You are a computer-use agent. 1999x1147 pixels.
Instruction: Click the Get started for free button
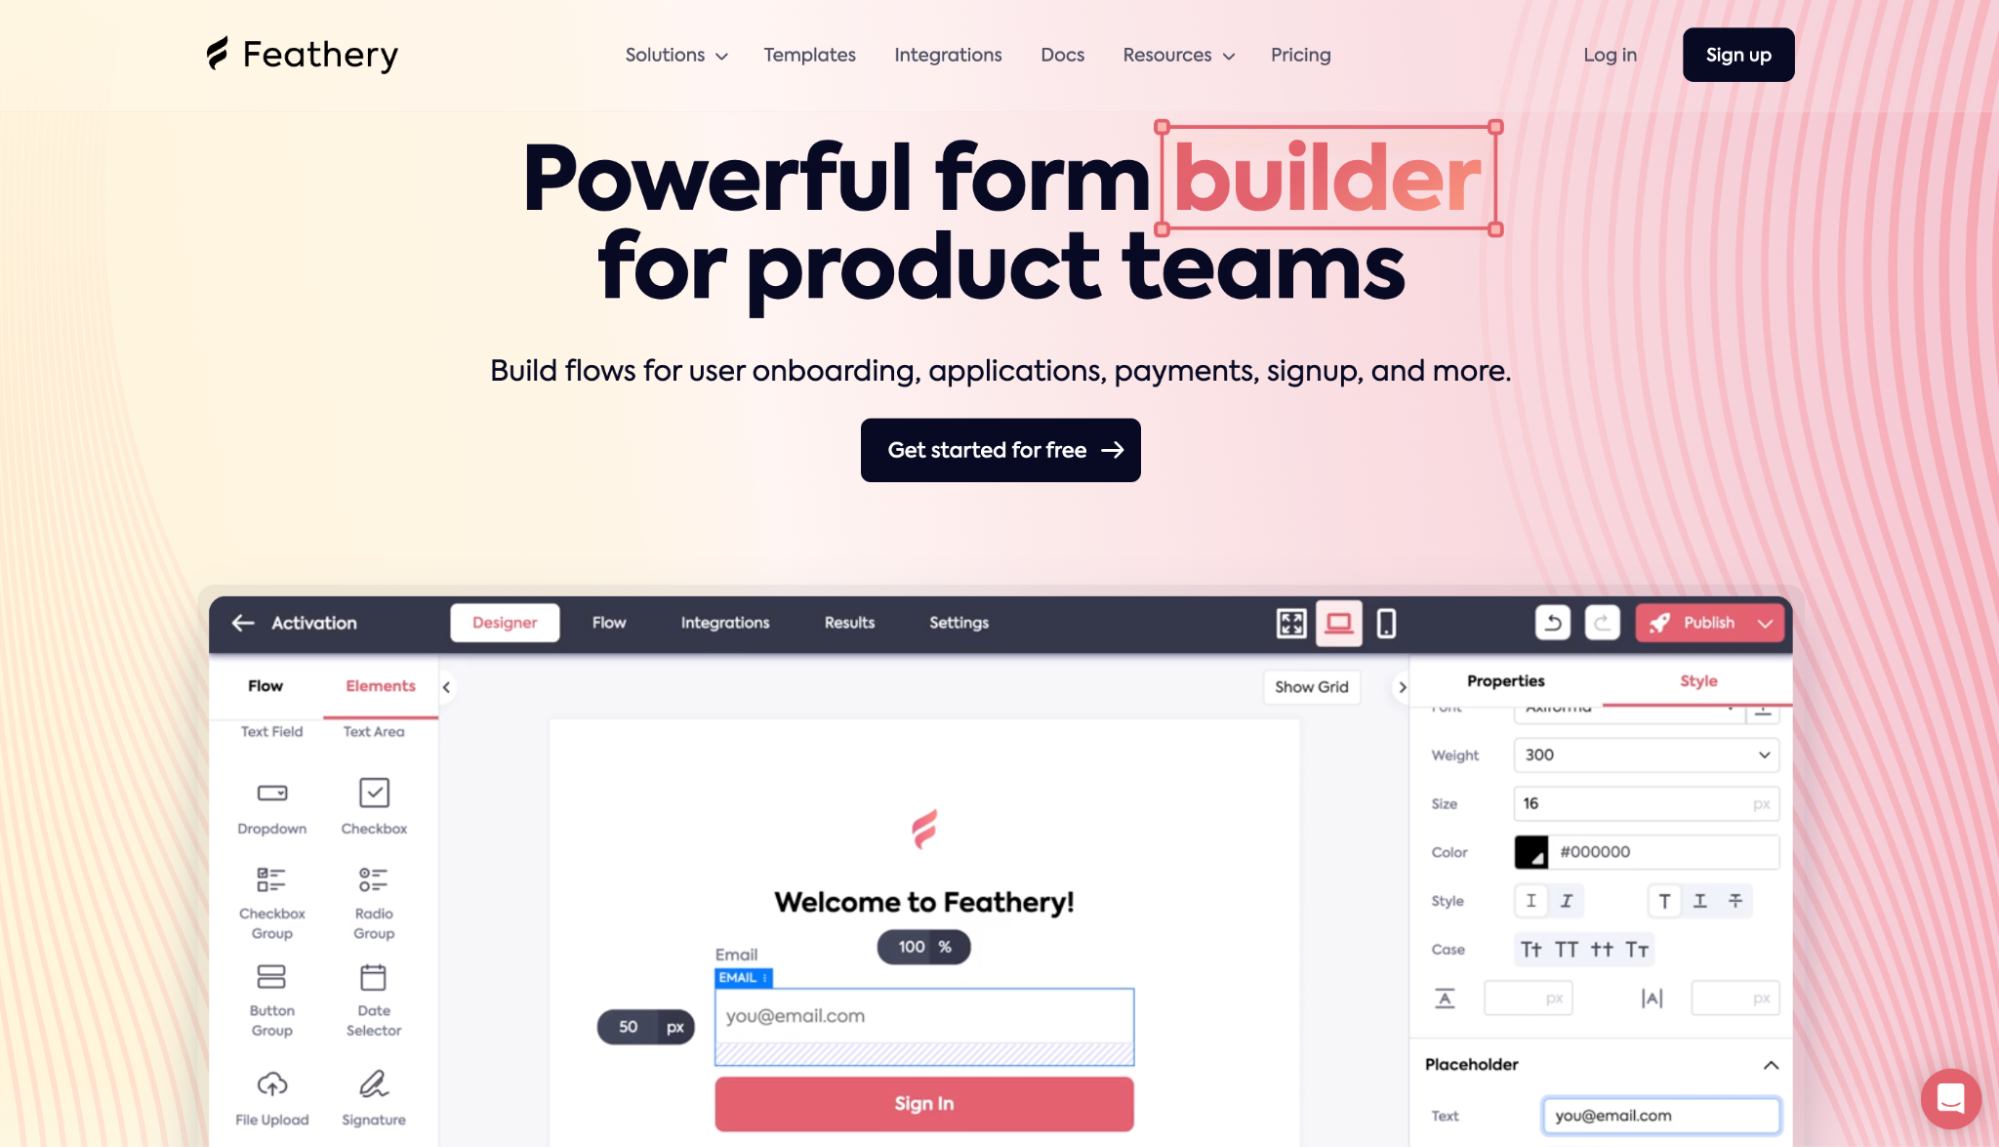tap(1000, 449)
